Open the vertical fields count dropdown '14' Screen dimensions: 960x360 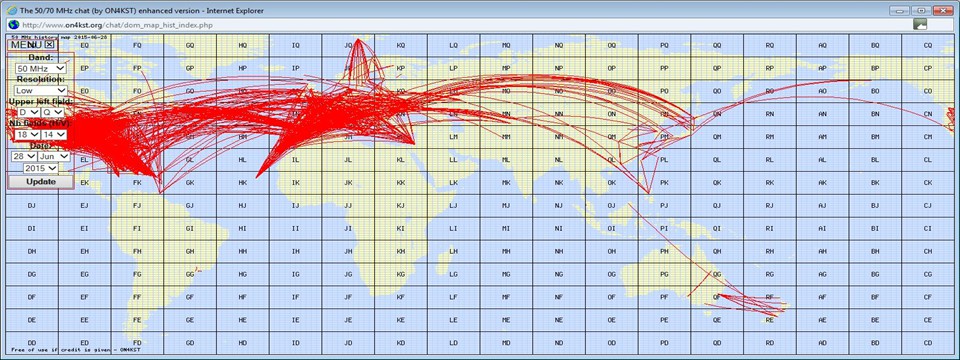point(54,135)
